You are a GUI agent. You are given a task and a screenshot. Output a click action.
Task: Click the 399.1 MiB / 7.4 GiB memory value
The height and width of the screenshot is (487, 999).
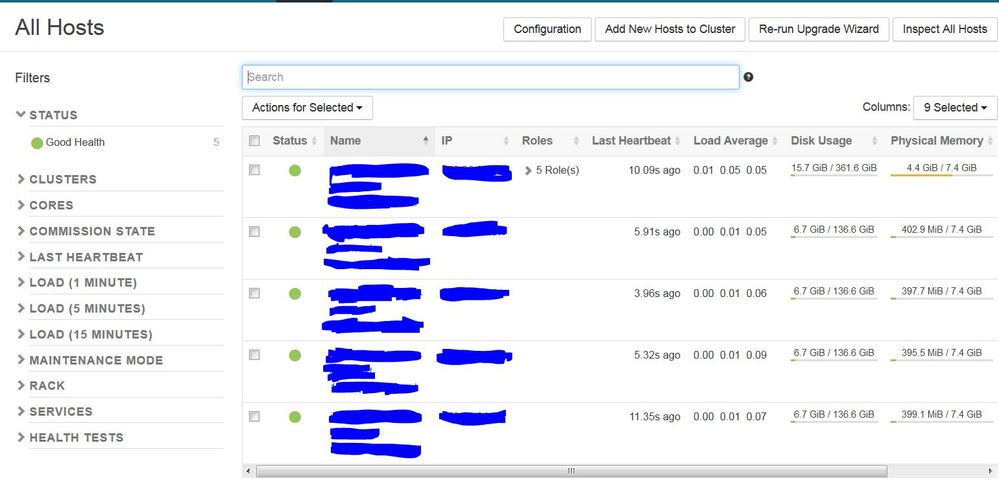point(942,414)
